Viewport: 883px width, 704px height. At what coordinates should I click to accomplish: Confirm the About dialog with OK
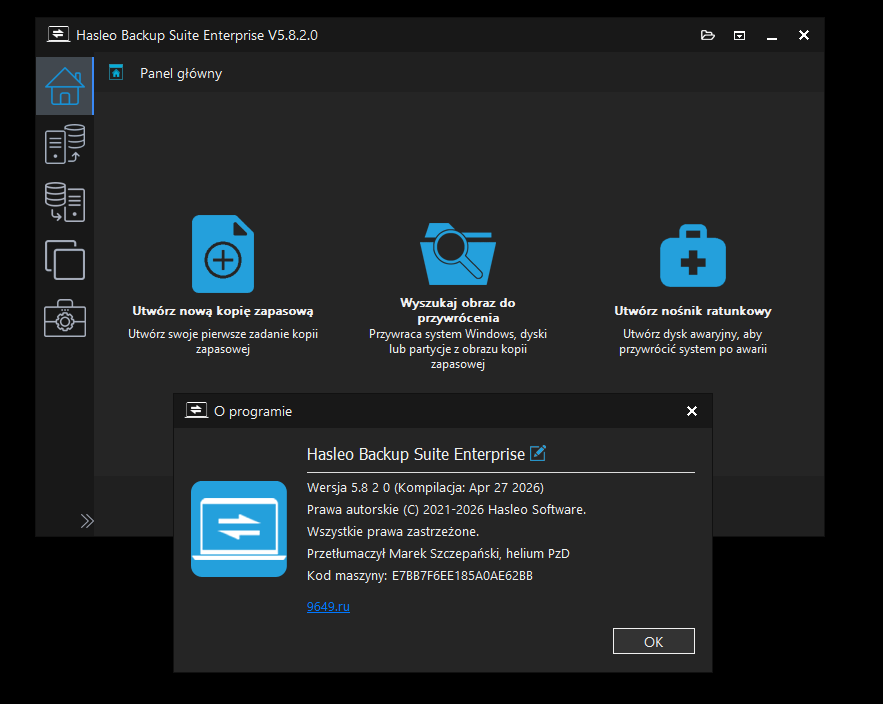coord(654,641)
